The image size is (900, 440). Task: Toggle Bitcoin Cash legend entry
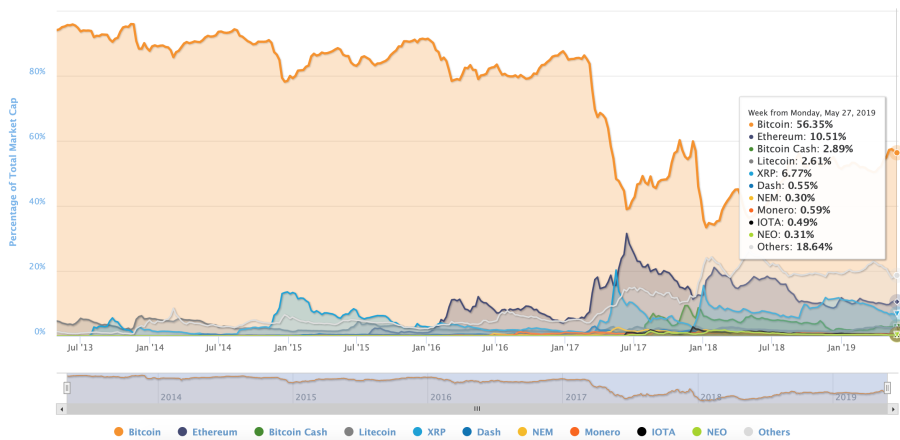290,432
